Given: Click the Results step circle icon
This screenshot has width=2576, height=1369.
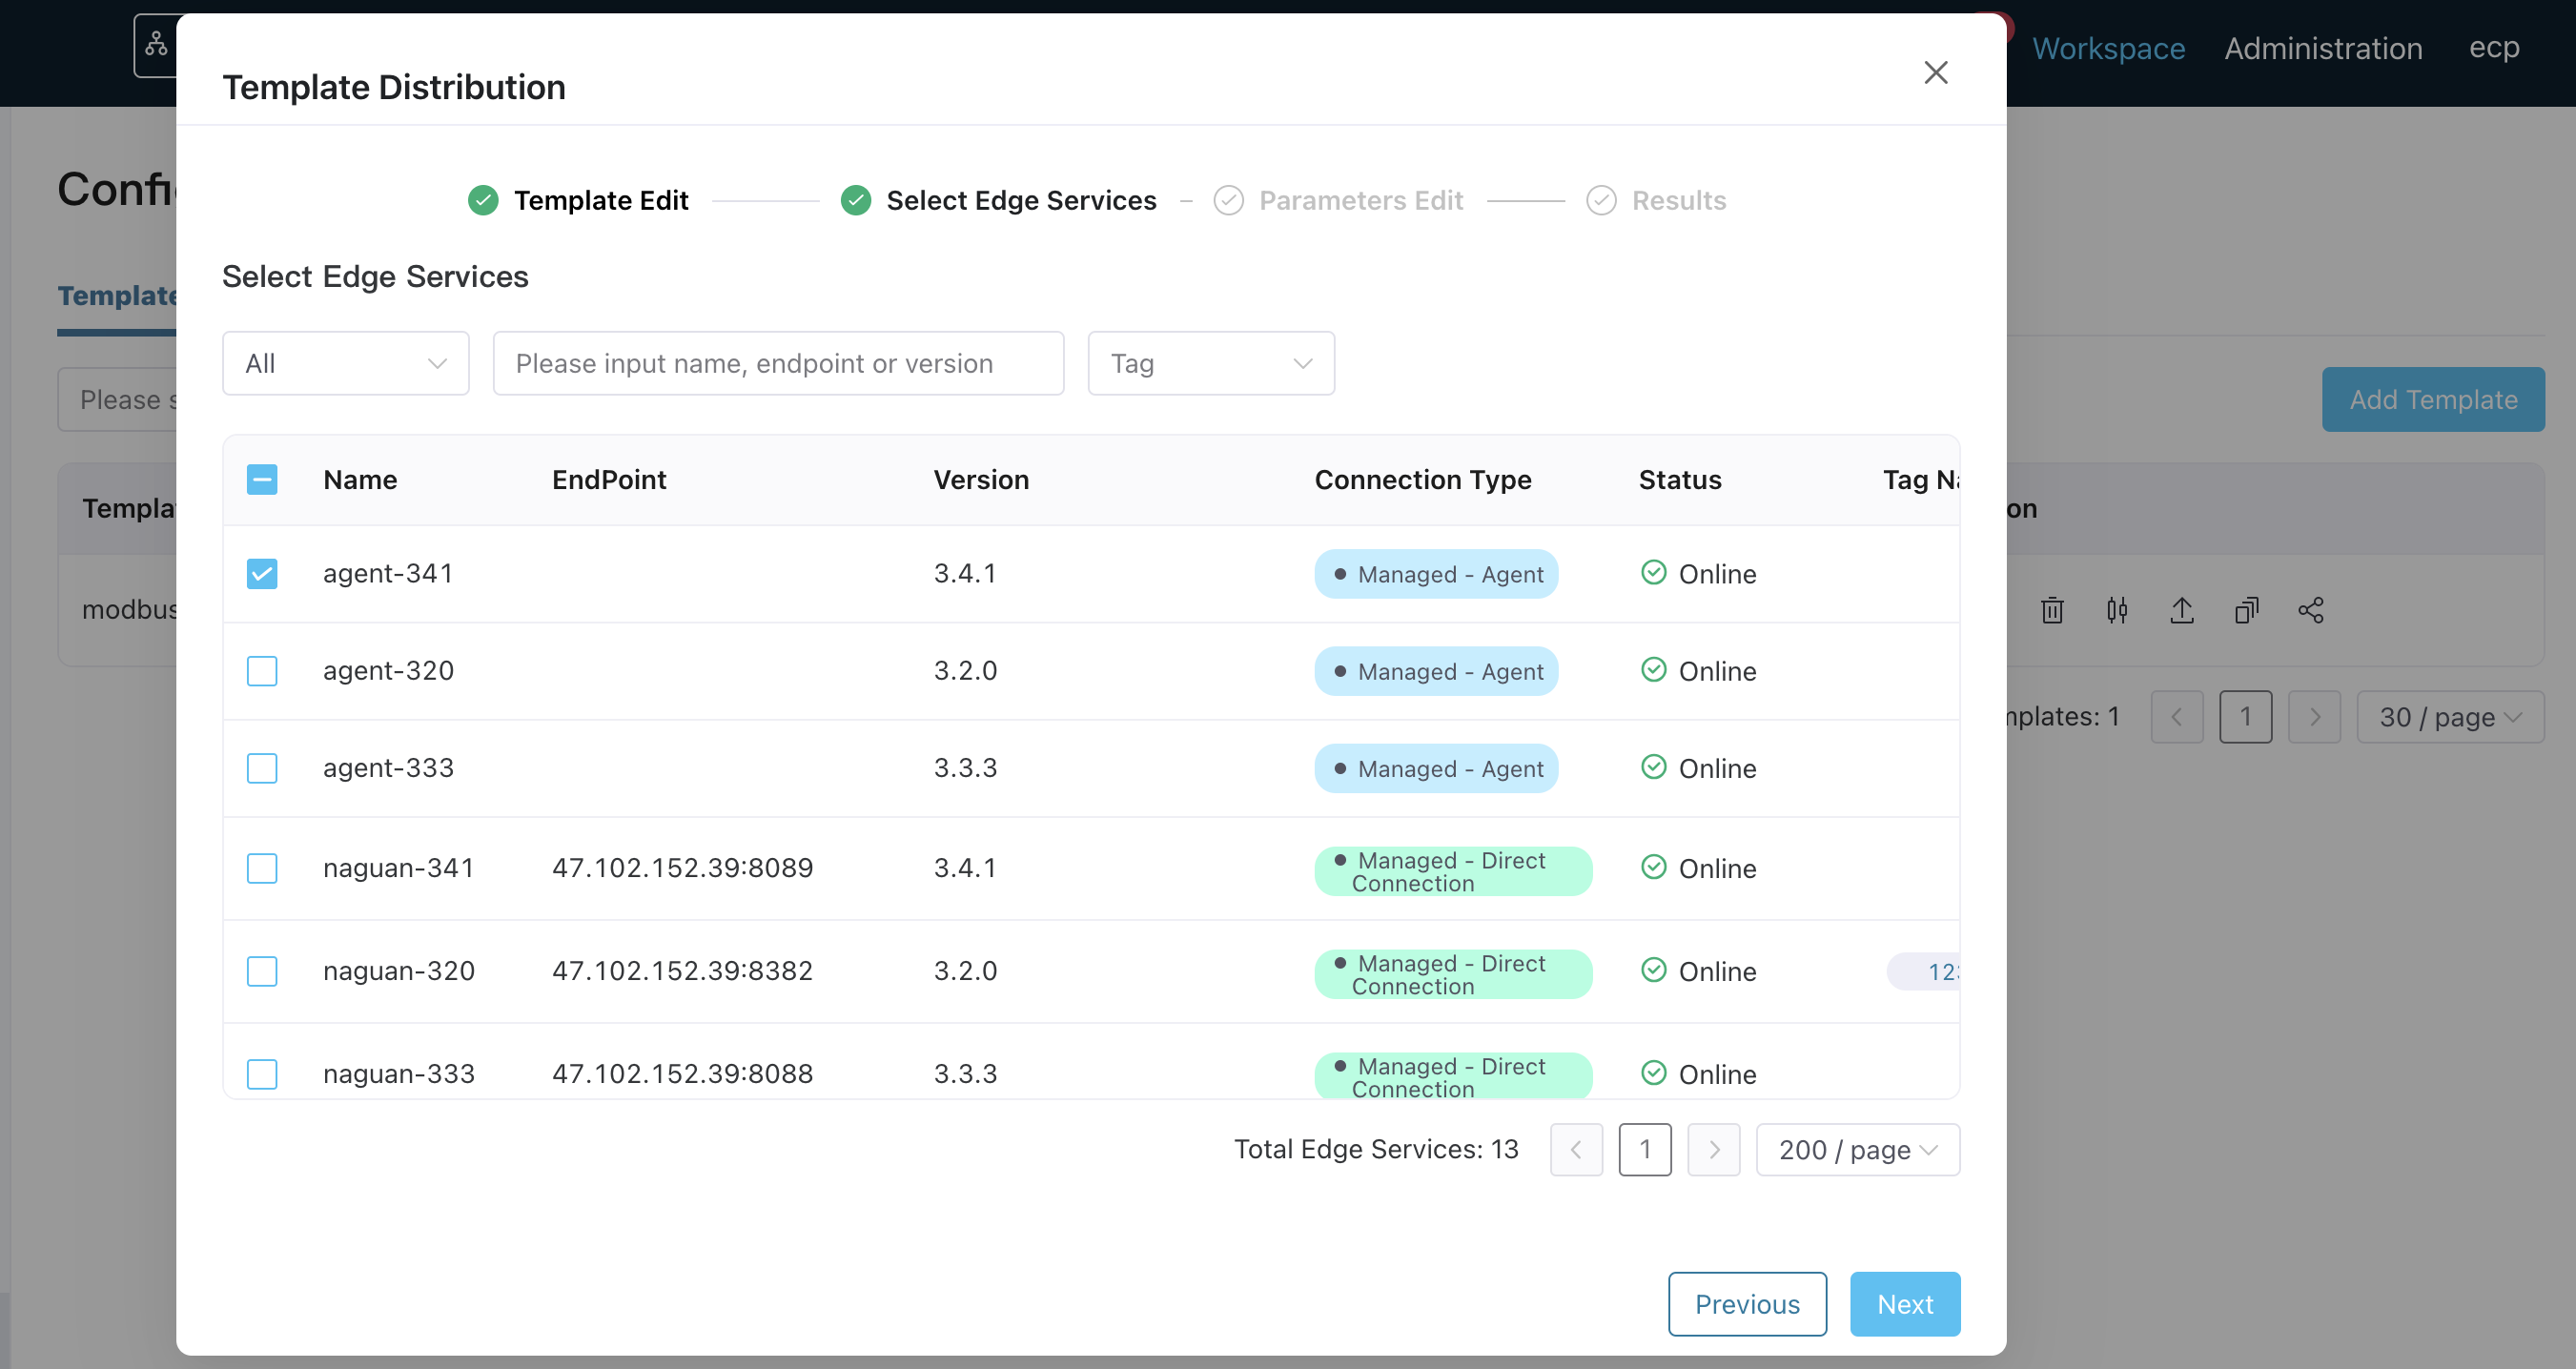Looking at the screenshot, I should pos(1601,201).
